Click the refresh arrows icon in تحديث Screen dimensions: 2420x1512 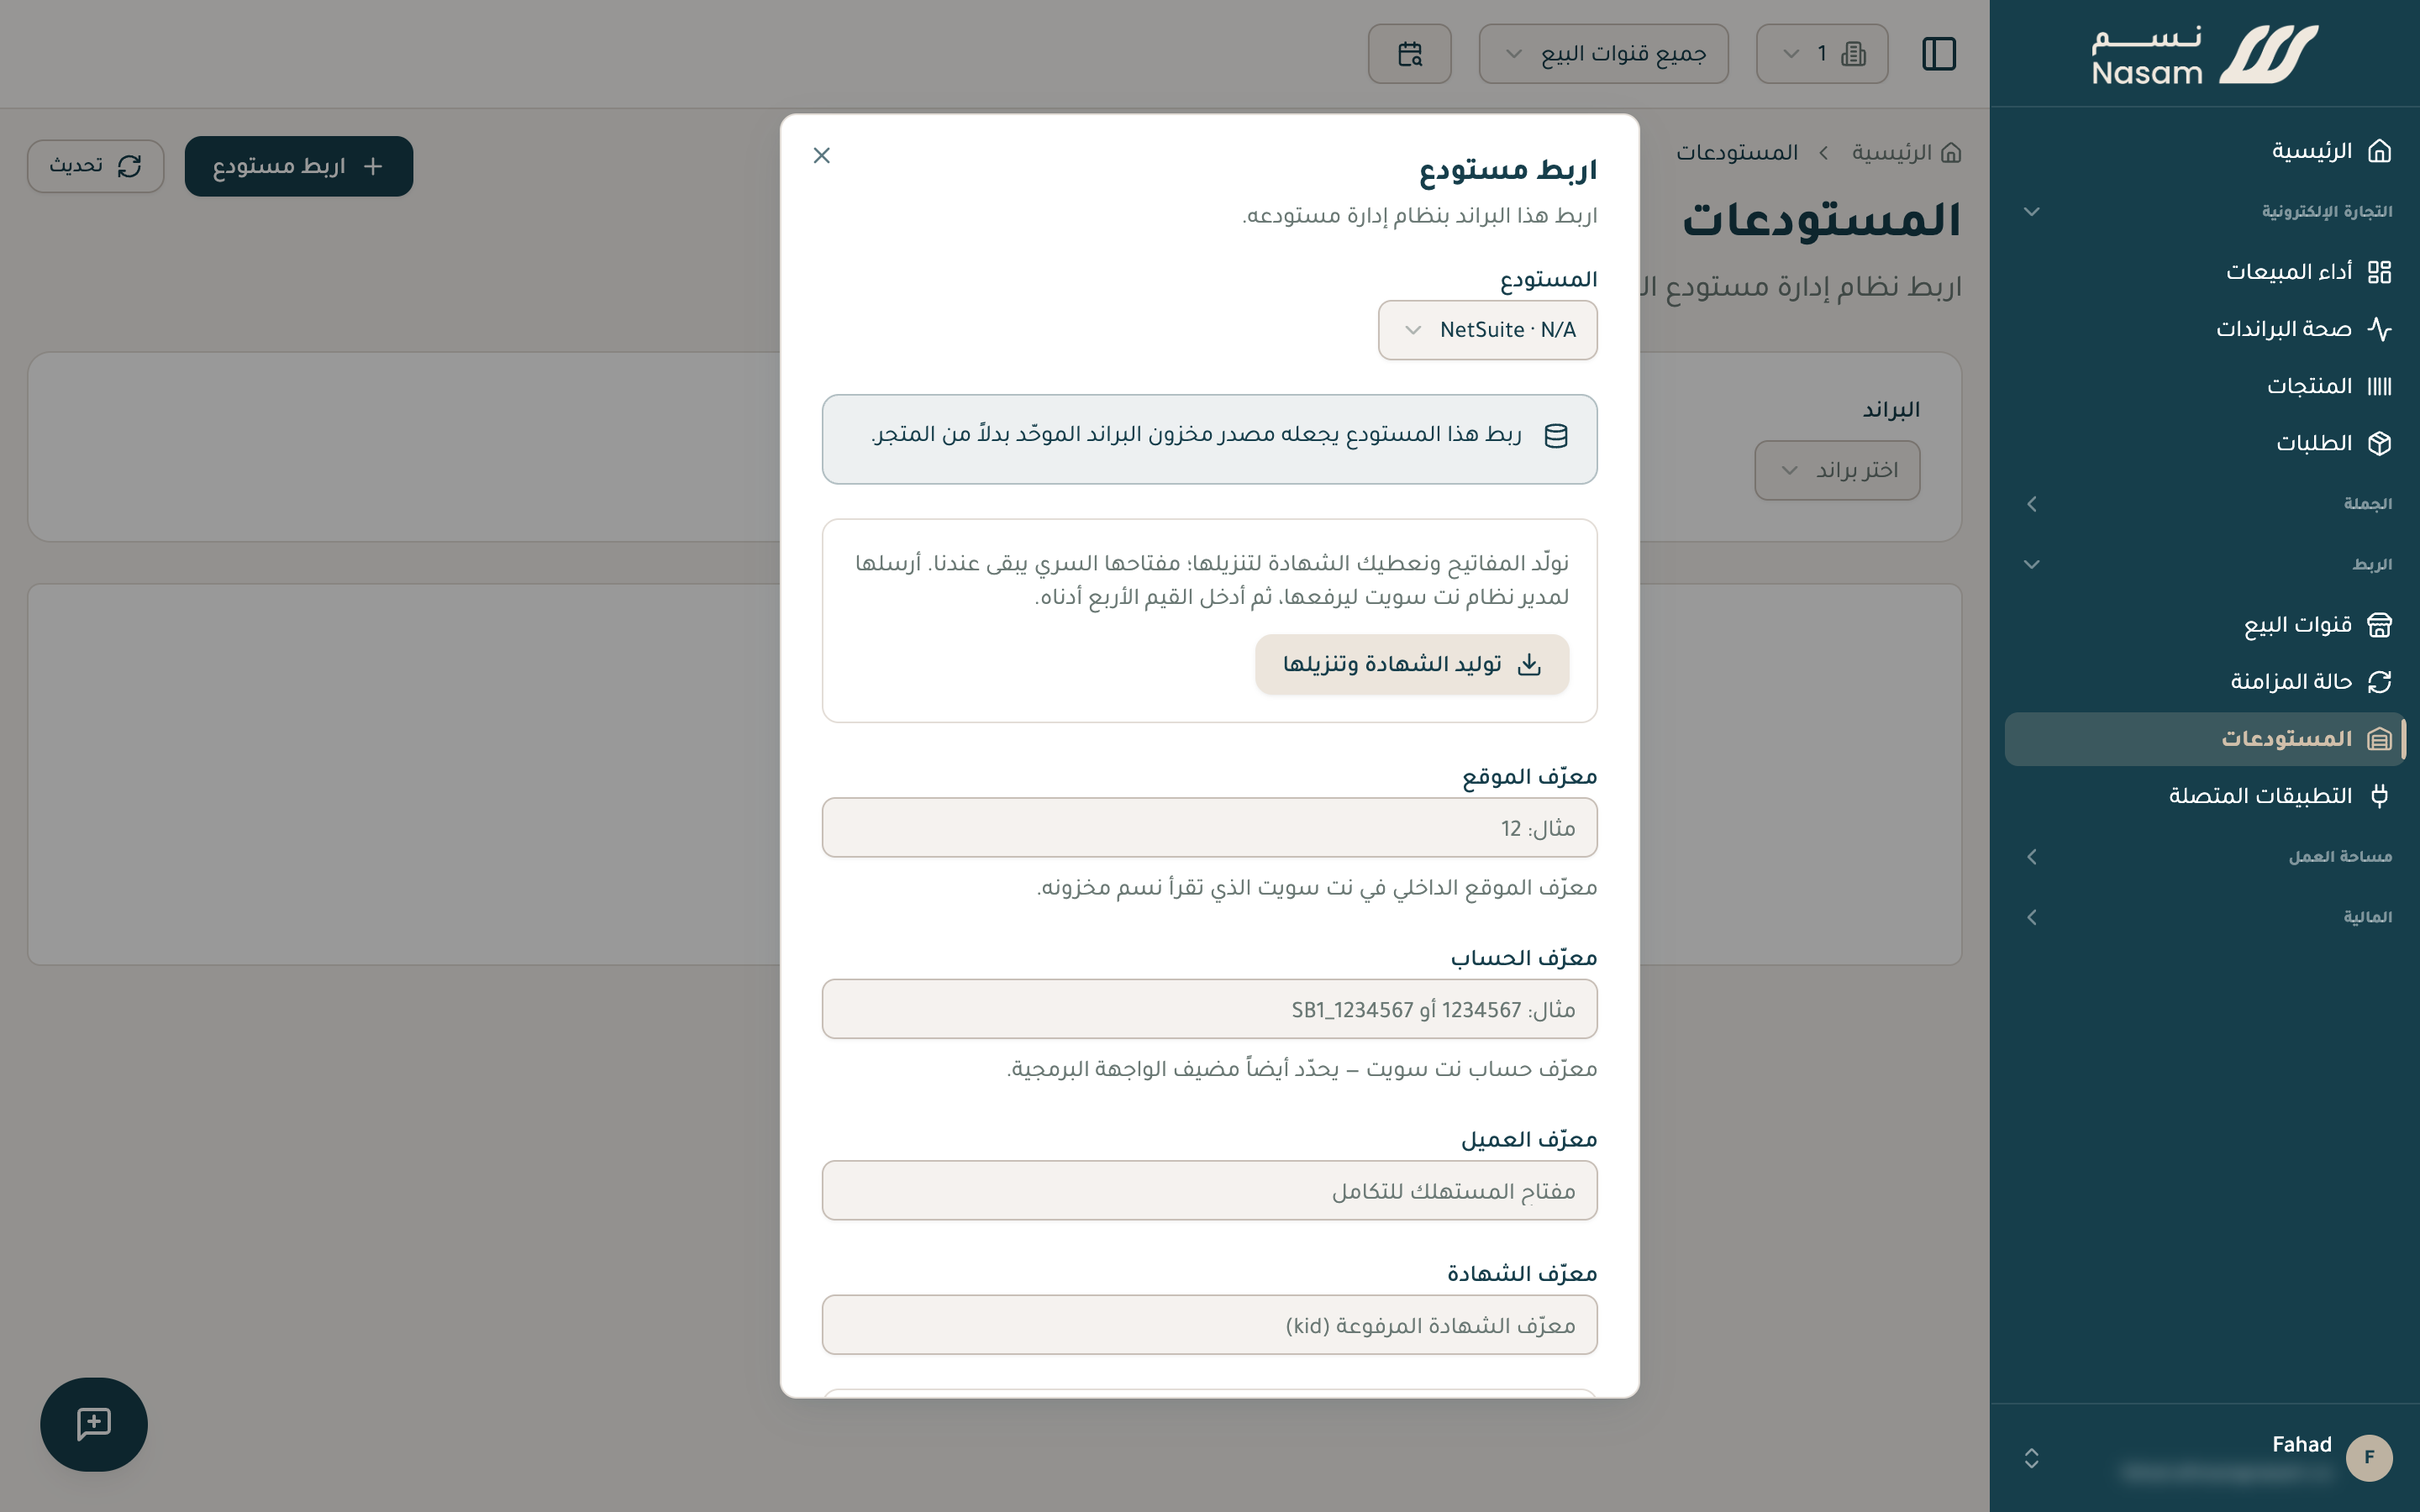click(x=130, y=166)
